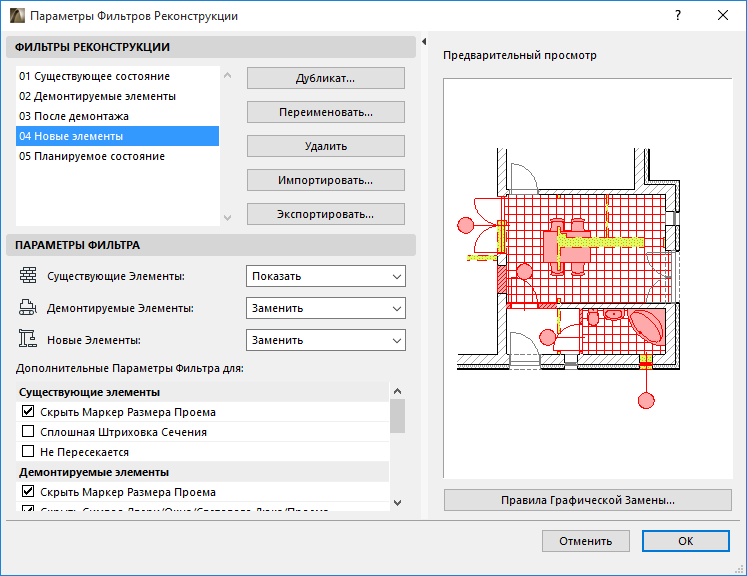The image size is (747, 576).
Task: Click the additional parameters scrollbar down arrow
Action: click(x=397, y=502)
